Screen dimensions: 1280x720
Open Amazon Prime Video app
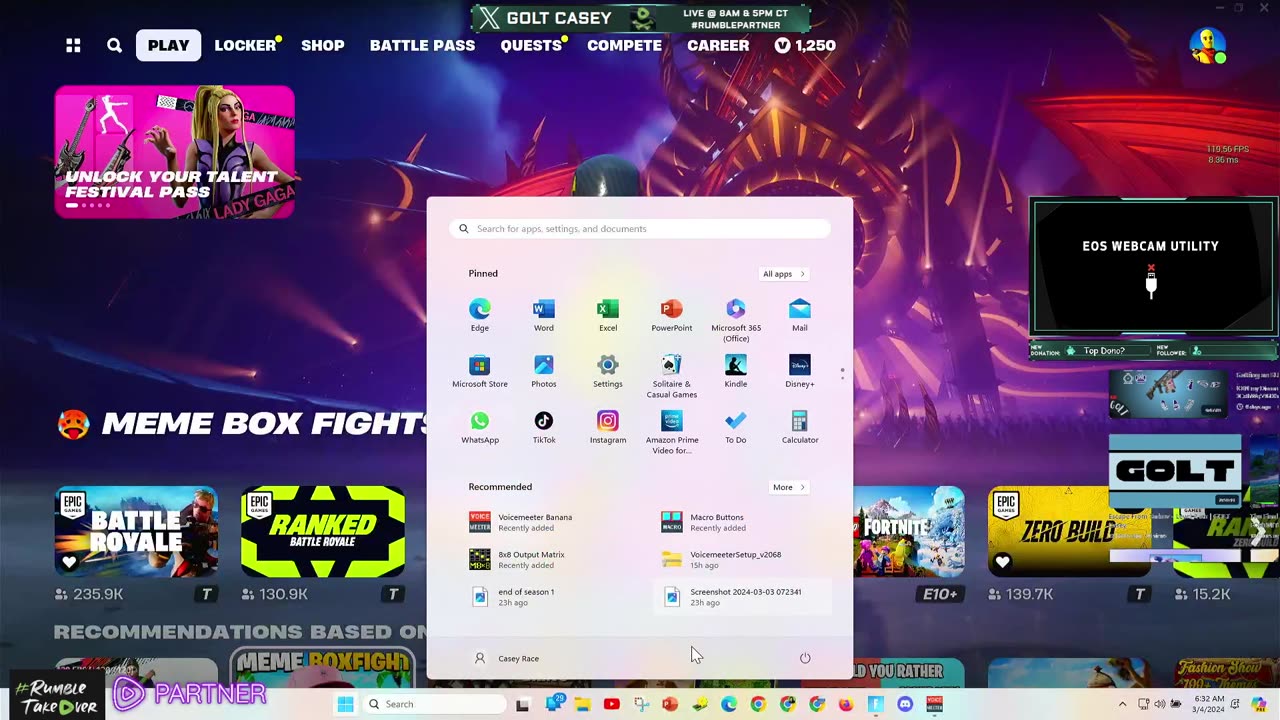click(672, 432)
